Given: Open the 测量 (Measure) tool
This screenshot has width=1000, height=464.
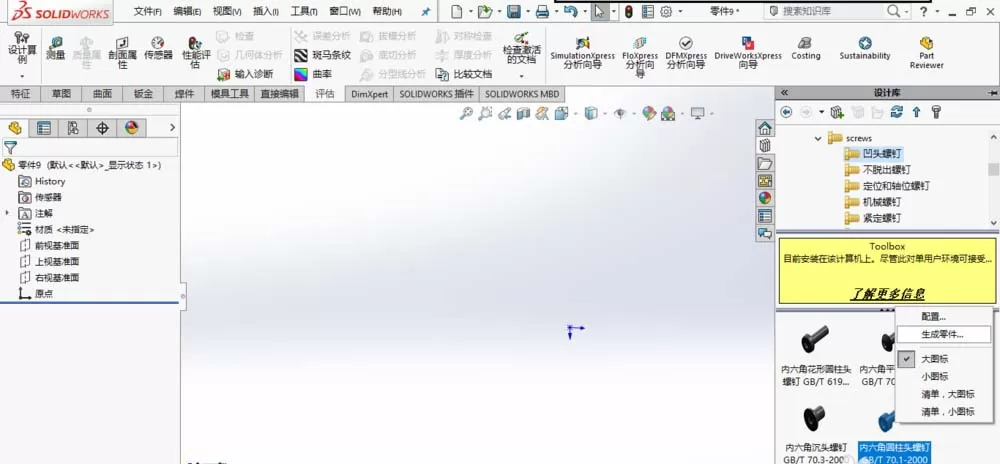Looking at the screenshot, I should click(x=55, y=48).
